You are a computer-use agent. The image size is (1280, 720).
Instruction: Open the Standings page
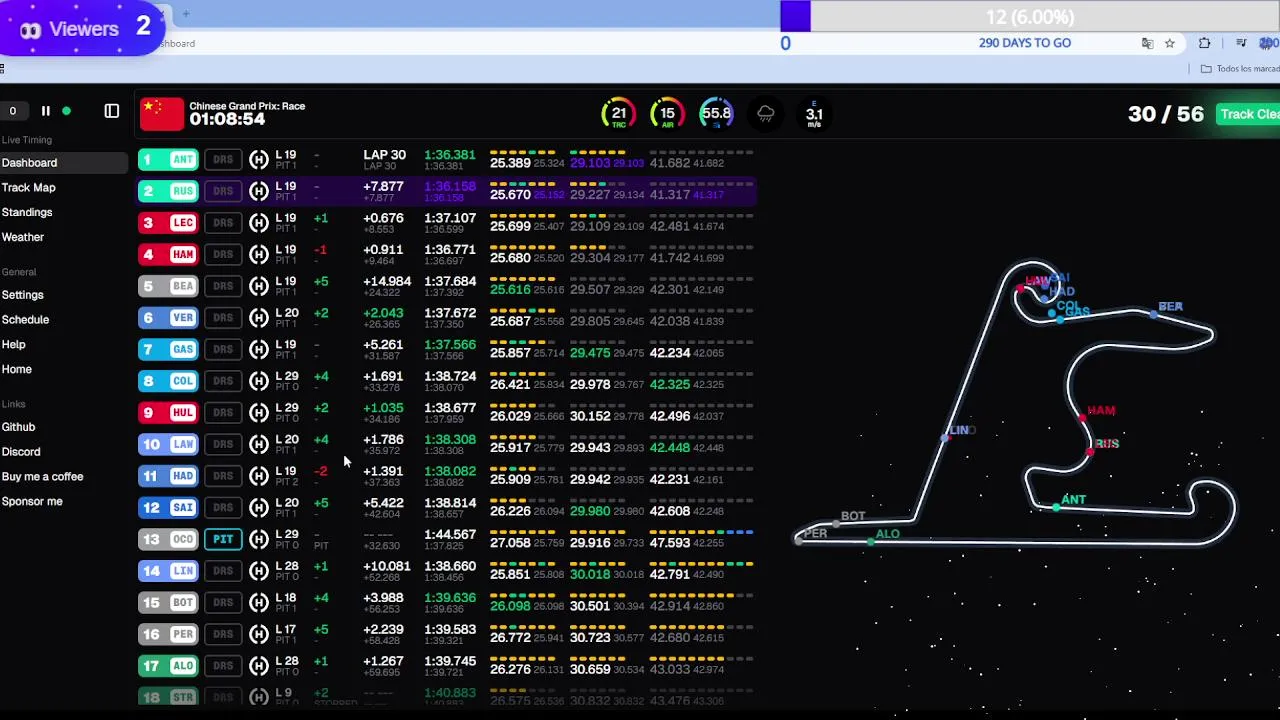coord(26,213)
